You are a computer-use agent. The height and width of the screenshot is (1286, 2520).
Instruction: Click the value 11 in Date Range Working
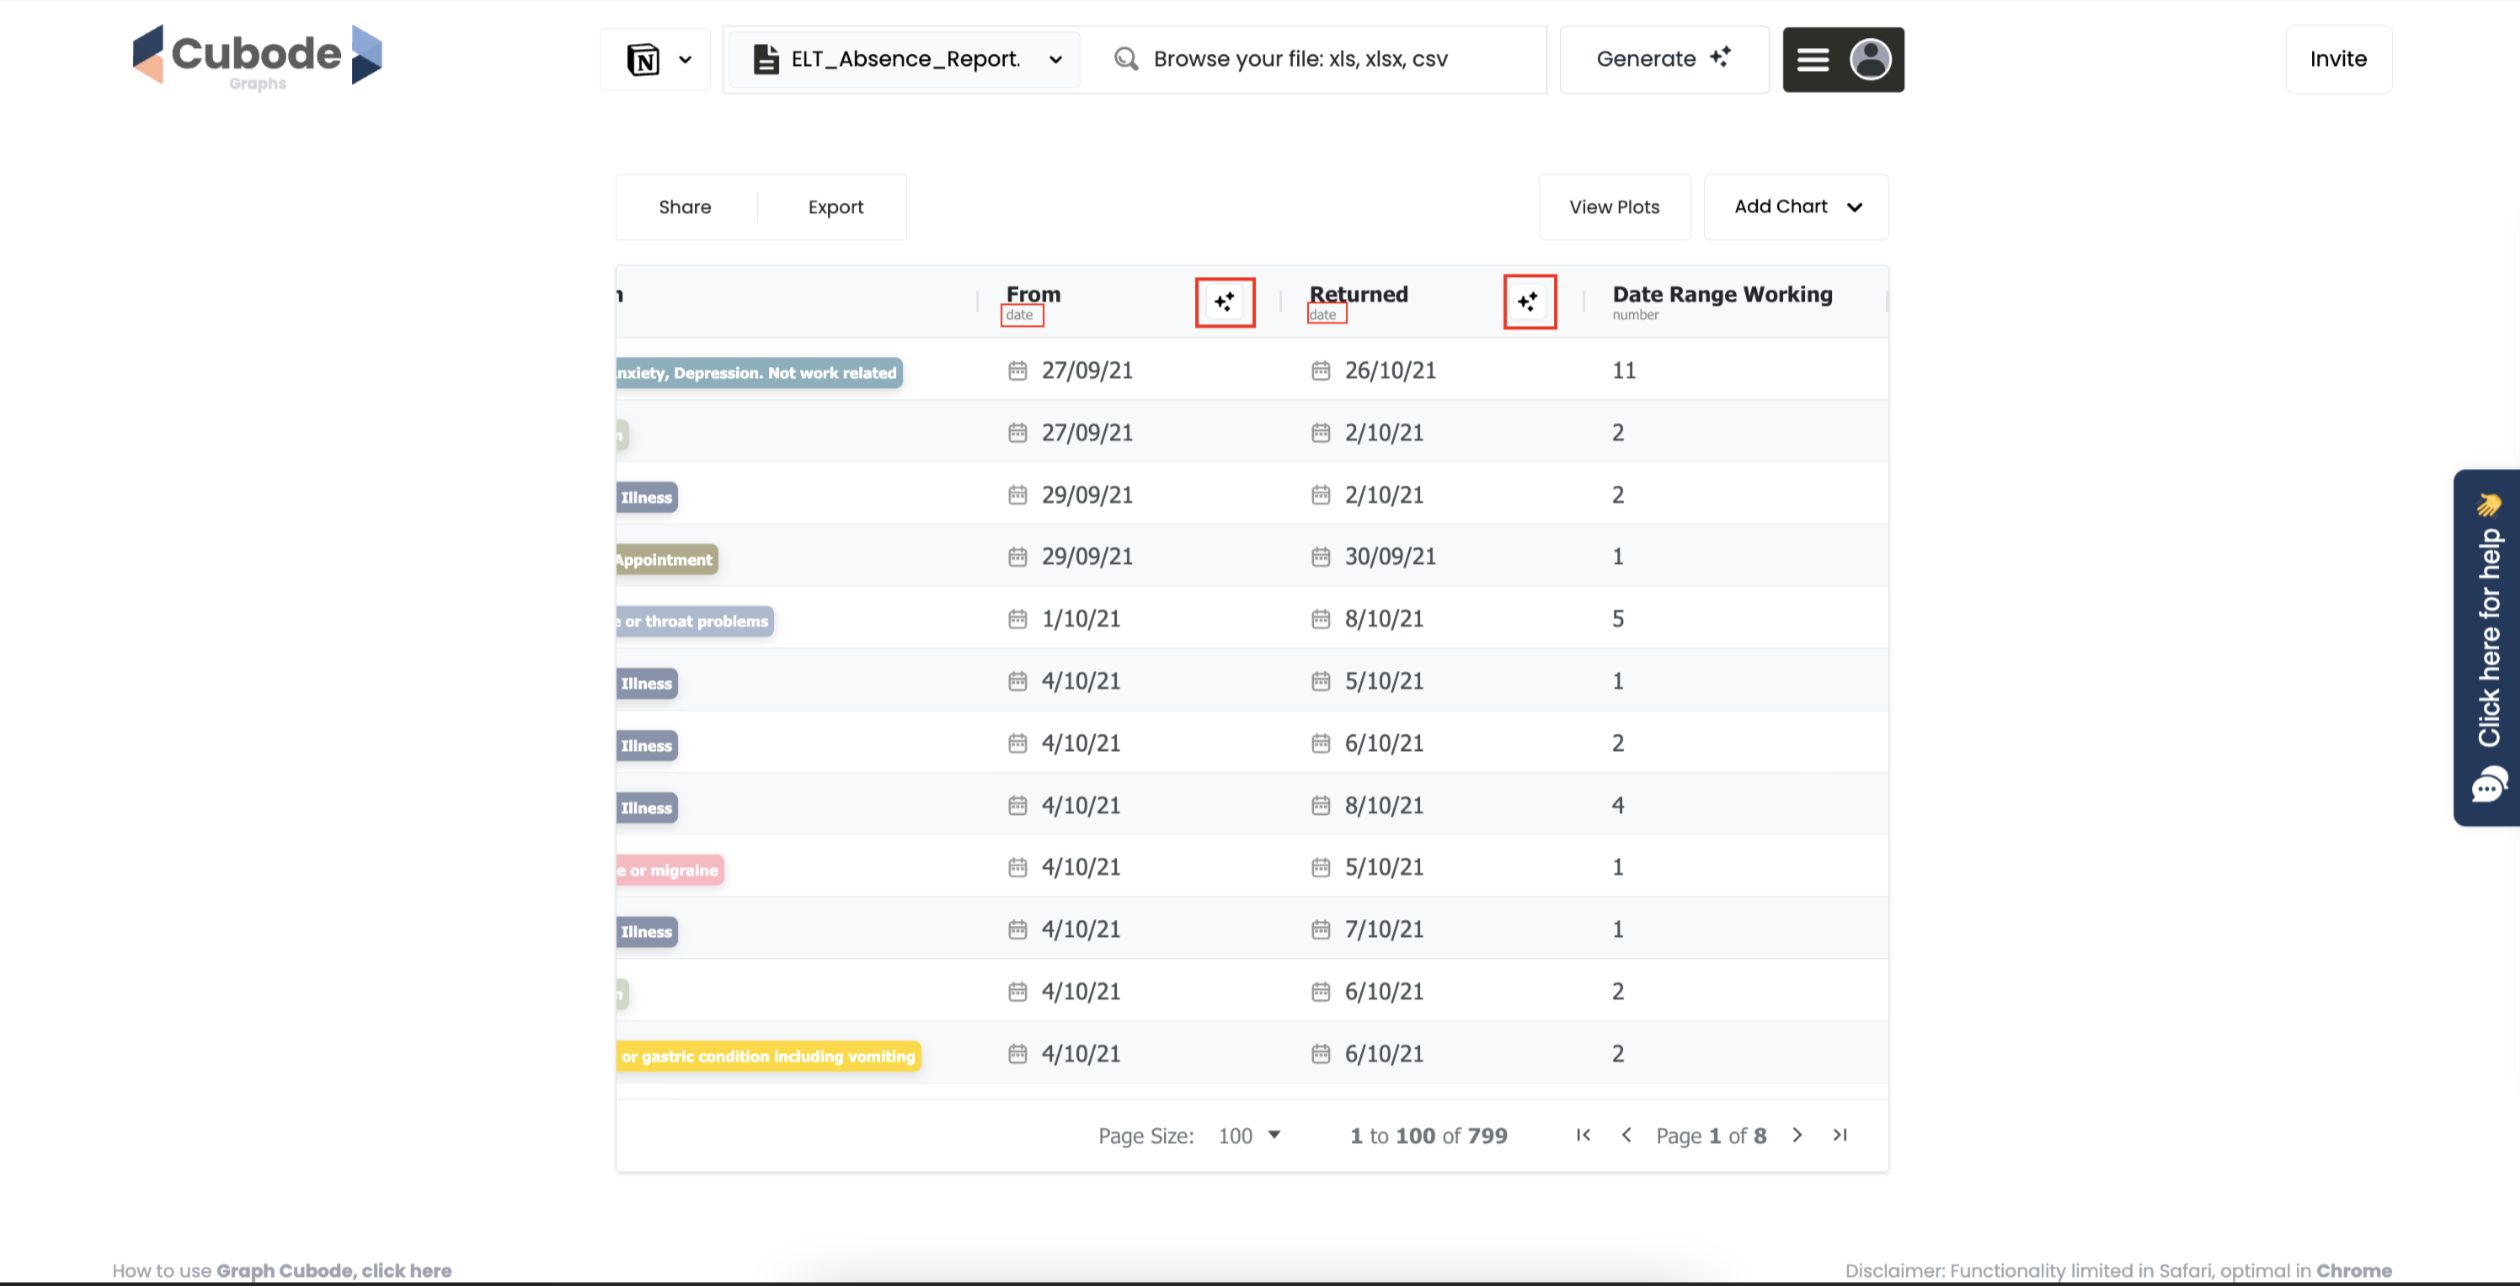tap(1624, 371)
